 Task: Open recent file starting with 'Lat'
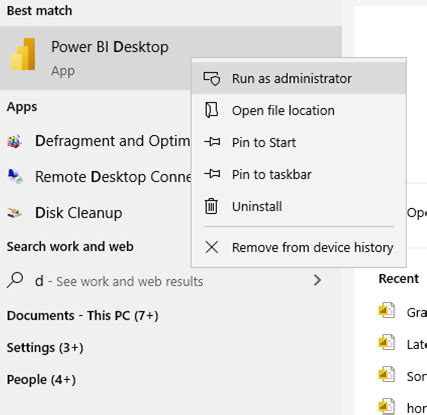416,344
